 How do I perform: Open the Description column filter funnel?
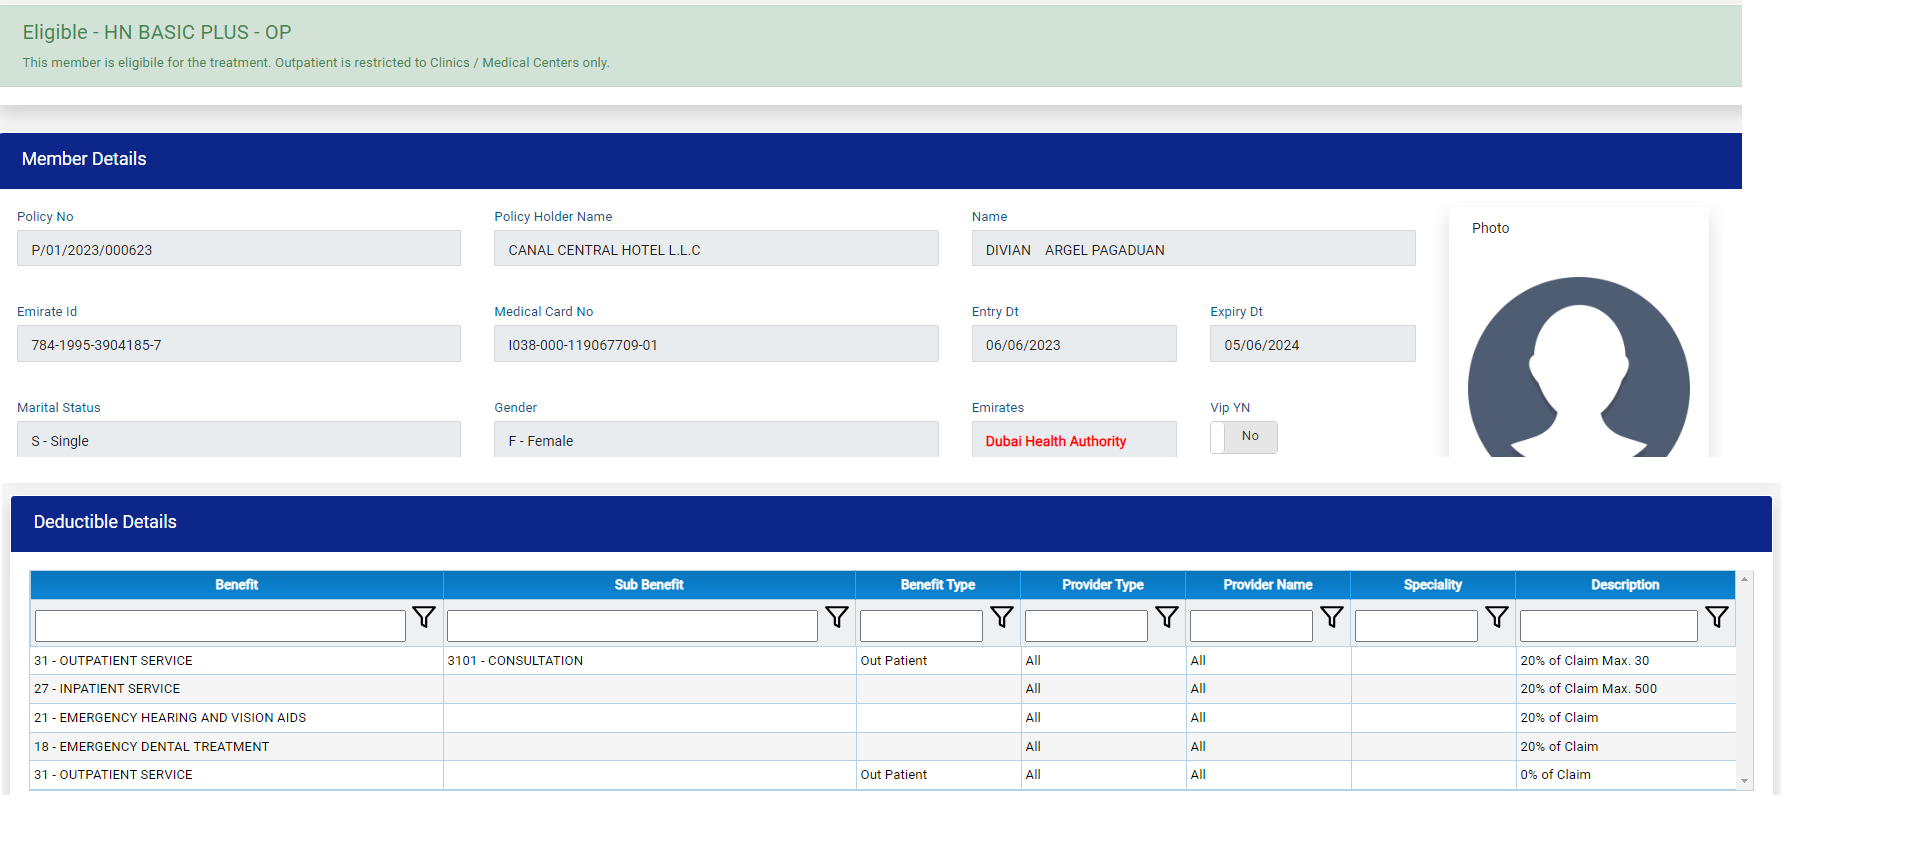click(1717, 618)
